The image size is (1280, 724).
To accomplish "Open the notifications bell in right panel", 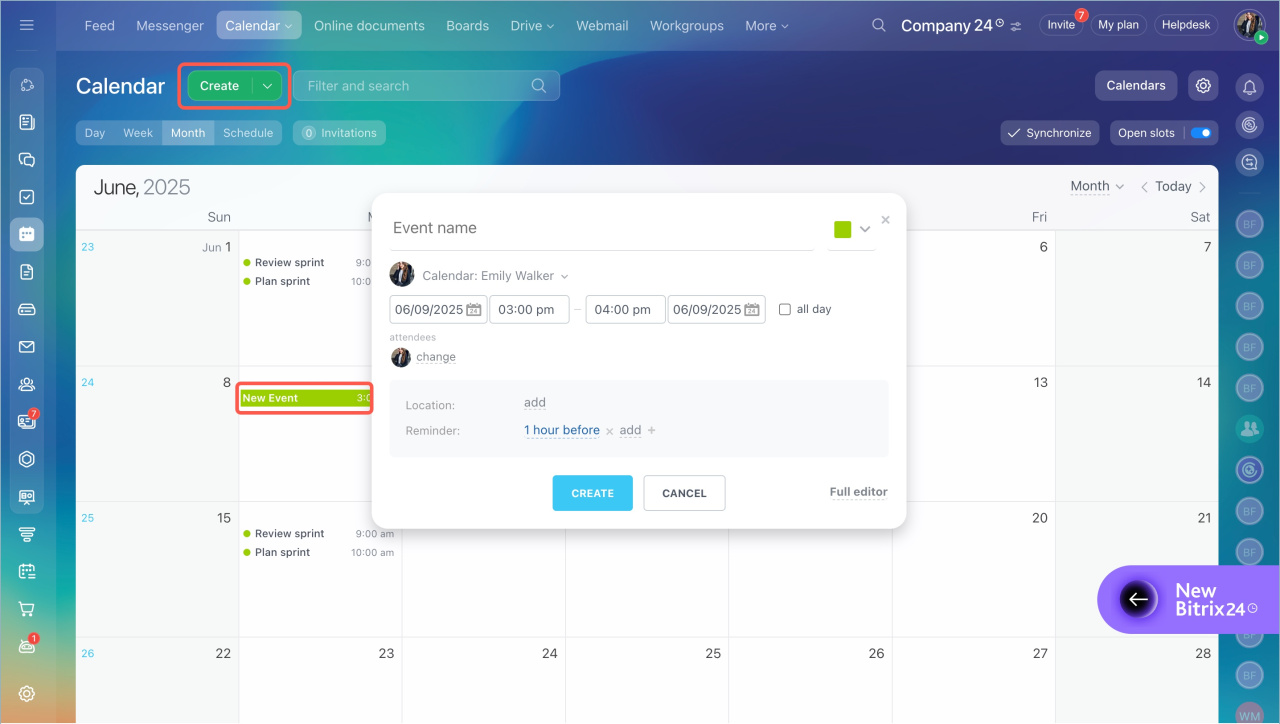I will click(1249, 87).
